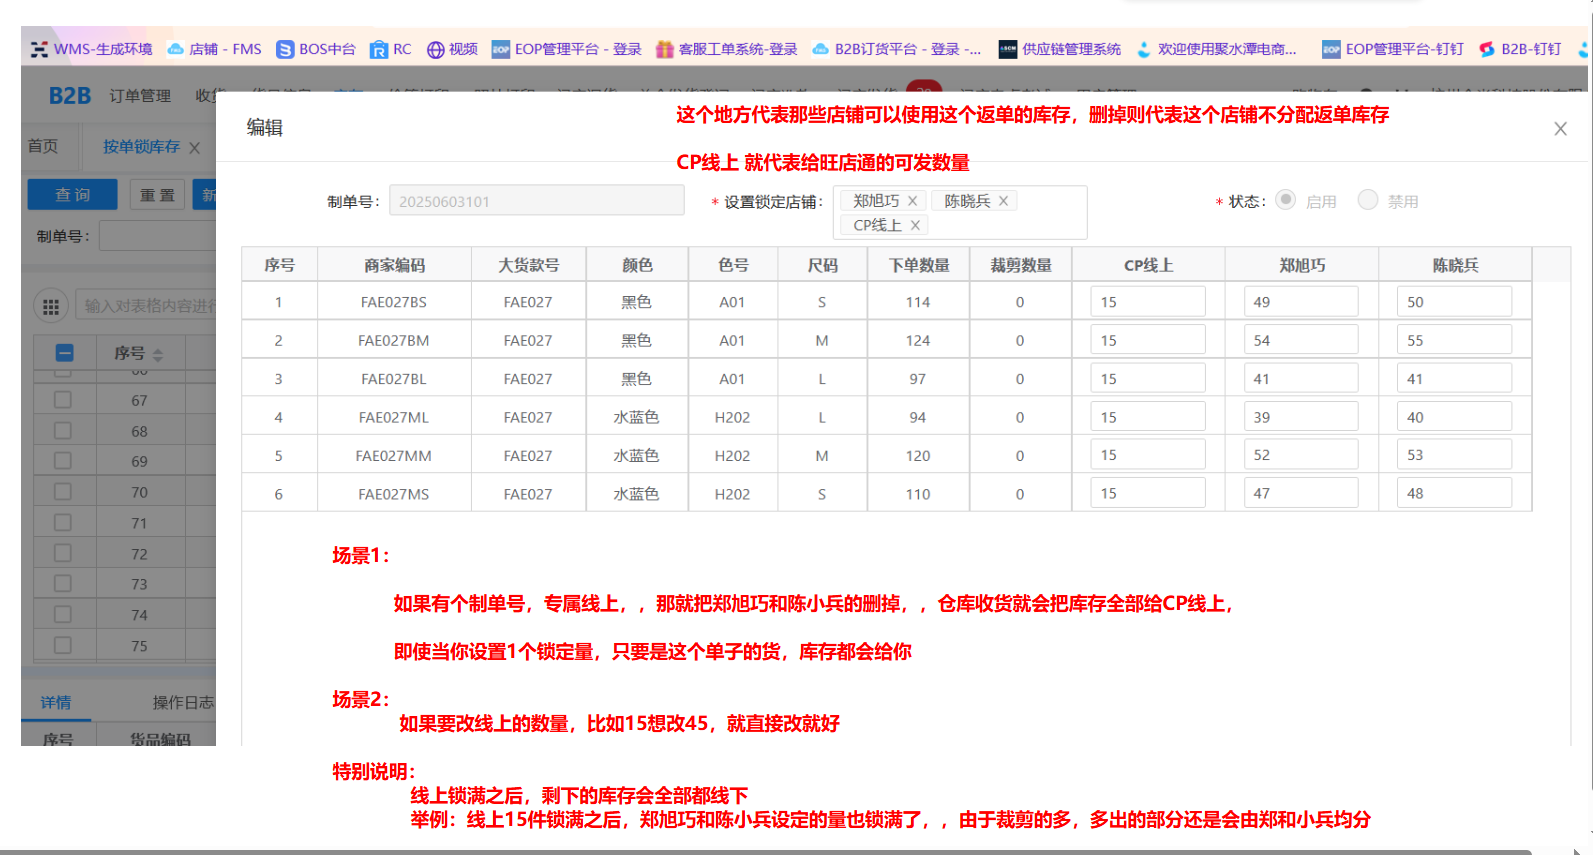1593x855 pixels.
Task: Close the 编辑 dialog
Action: click(1560, 129)
